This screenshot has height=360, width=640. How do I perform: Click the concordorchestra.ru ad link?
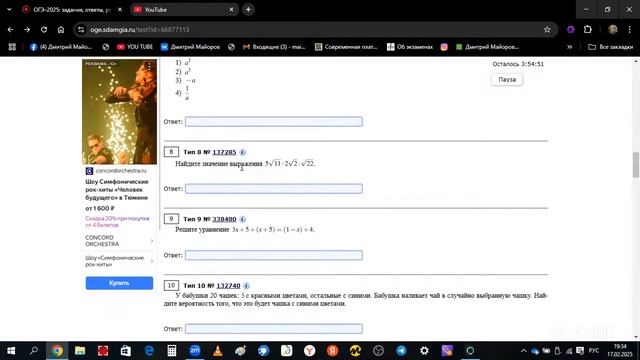[121, 171]
